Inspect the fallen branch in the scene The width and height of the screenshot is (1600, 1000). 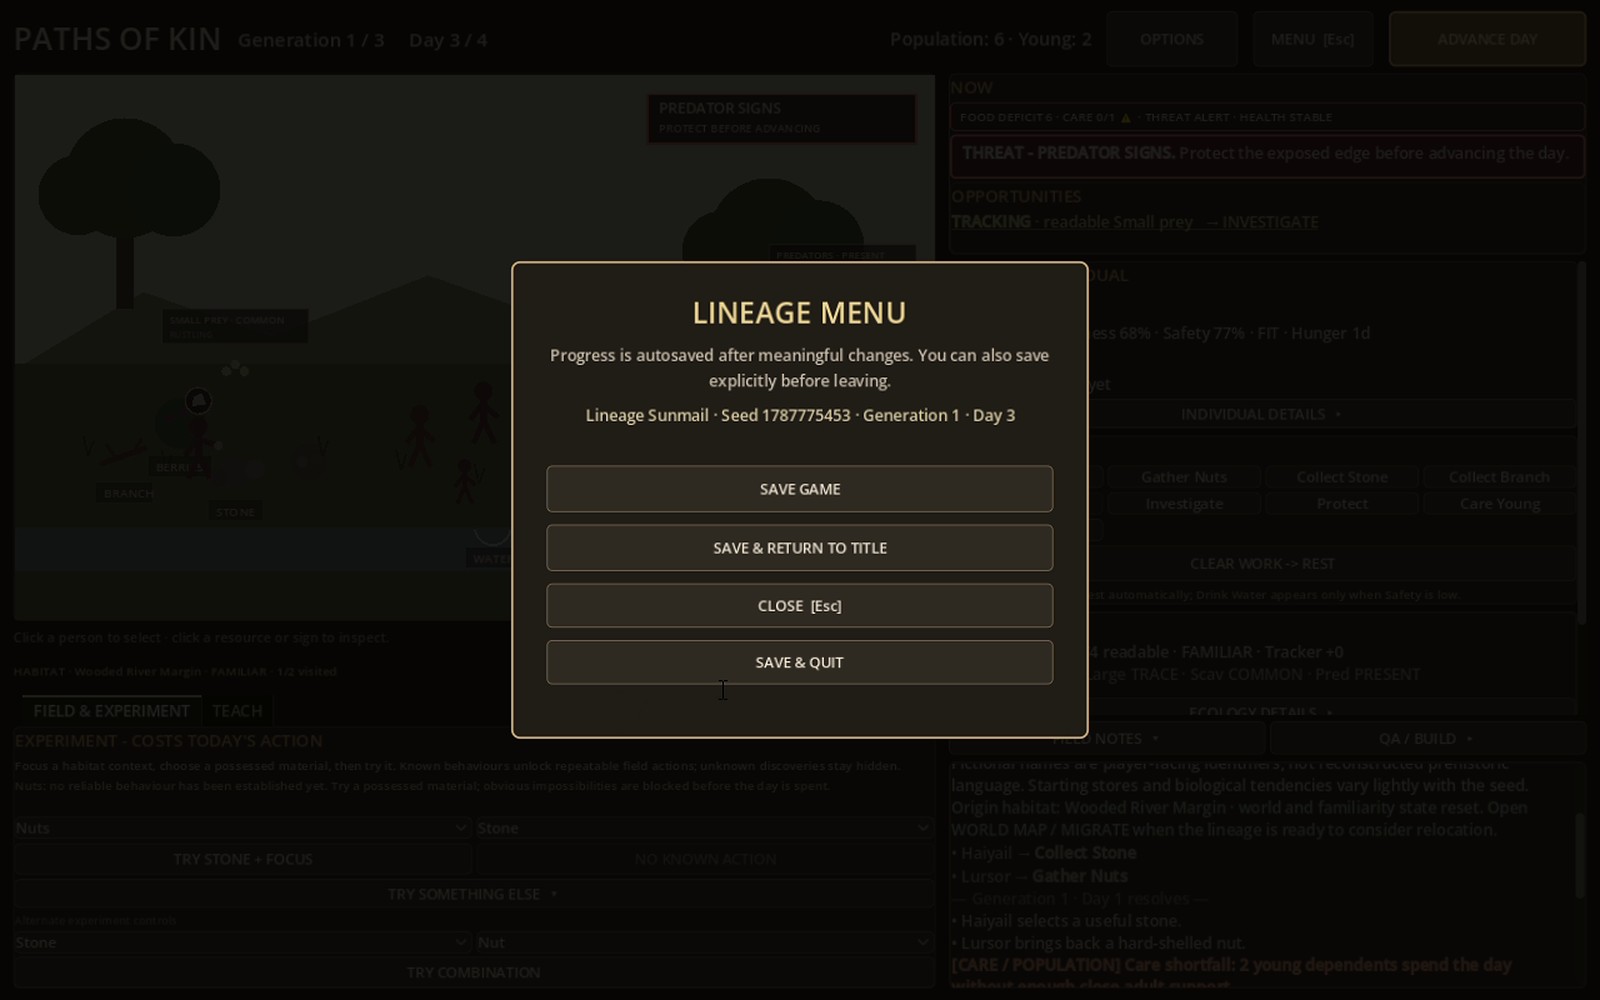tap(123, 455)
